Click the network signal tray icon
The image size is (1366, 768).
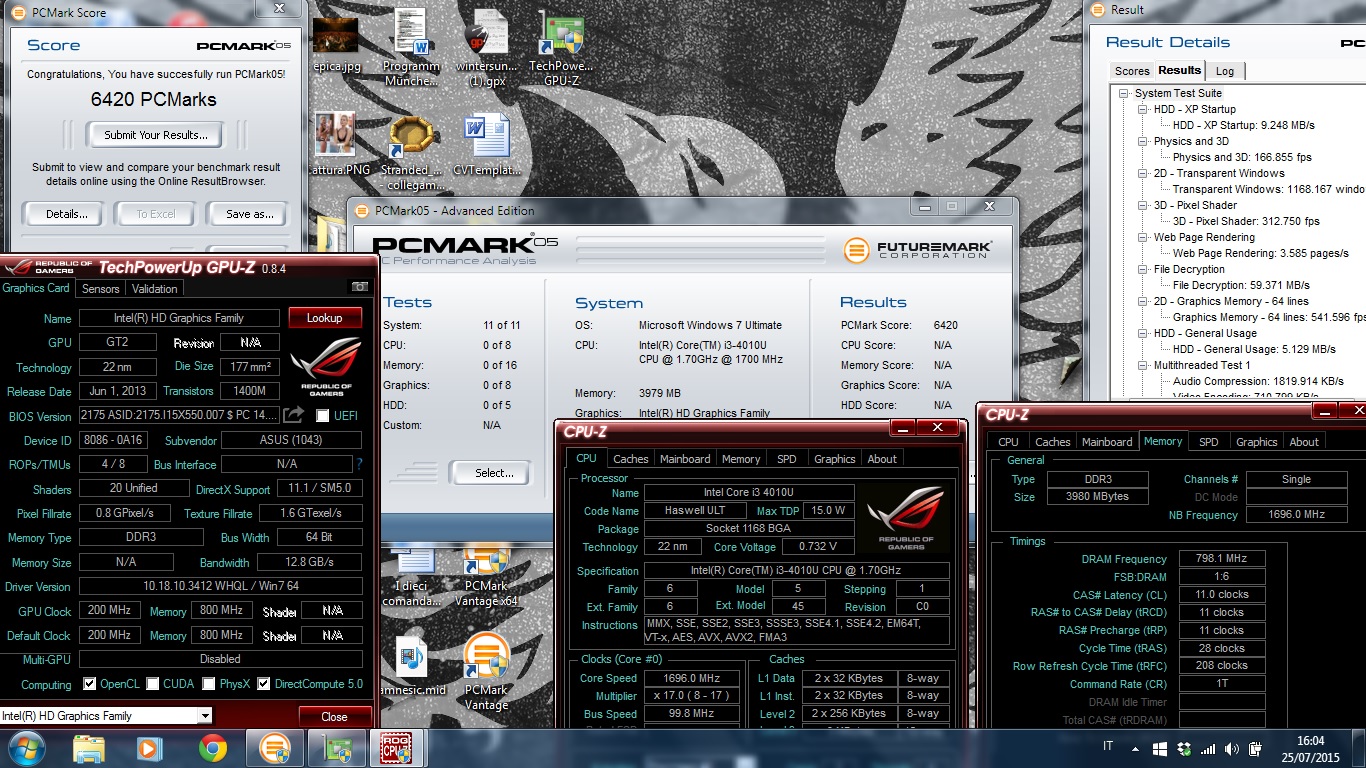(1208, 749)
